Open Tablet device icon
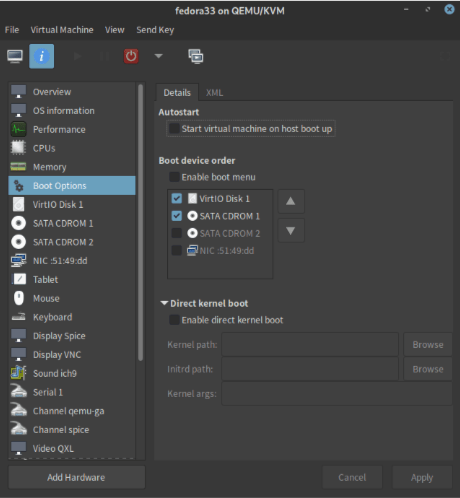Screen dimensions: 460x498 (x=19, y=279)
